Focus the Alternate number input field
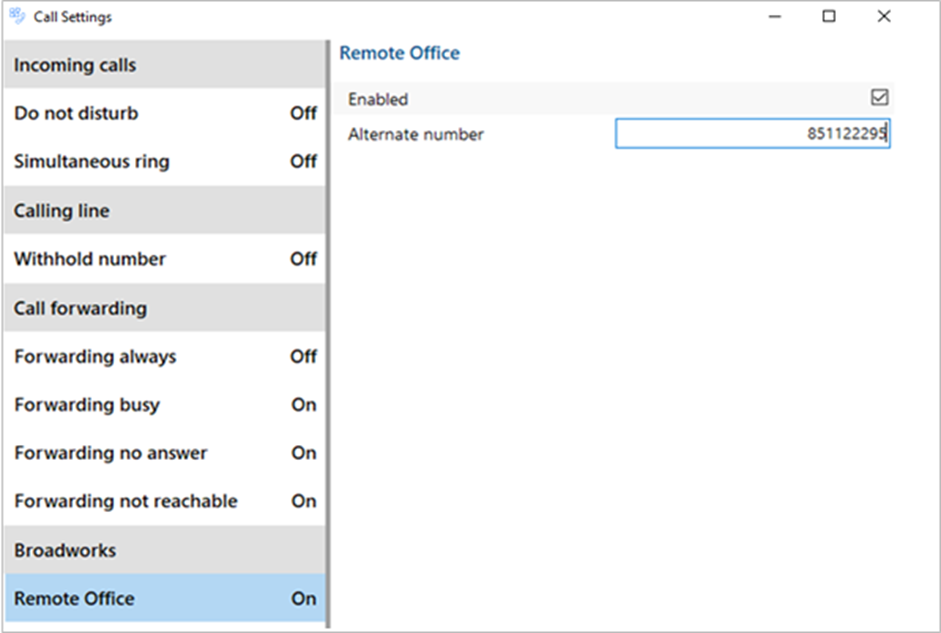Screen dimensions: 941x633 pos(753,133)
